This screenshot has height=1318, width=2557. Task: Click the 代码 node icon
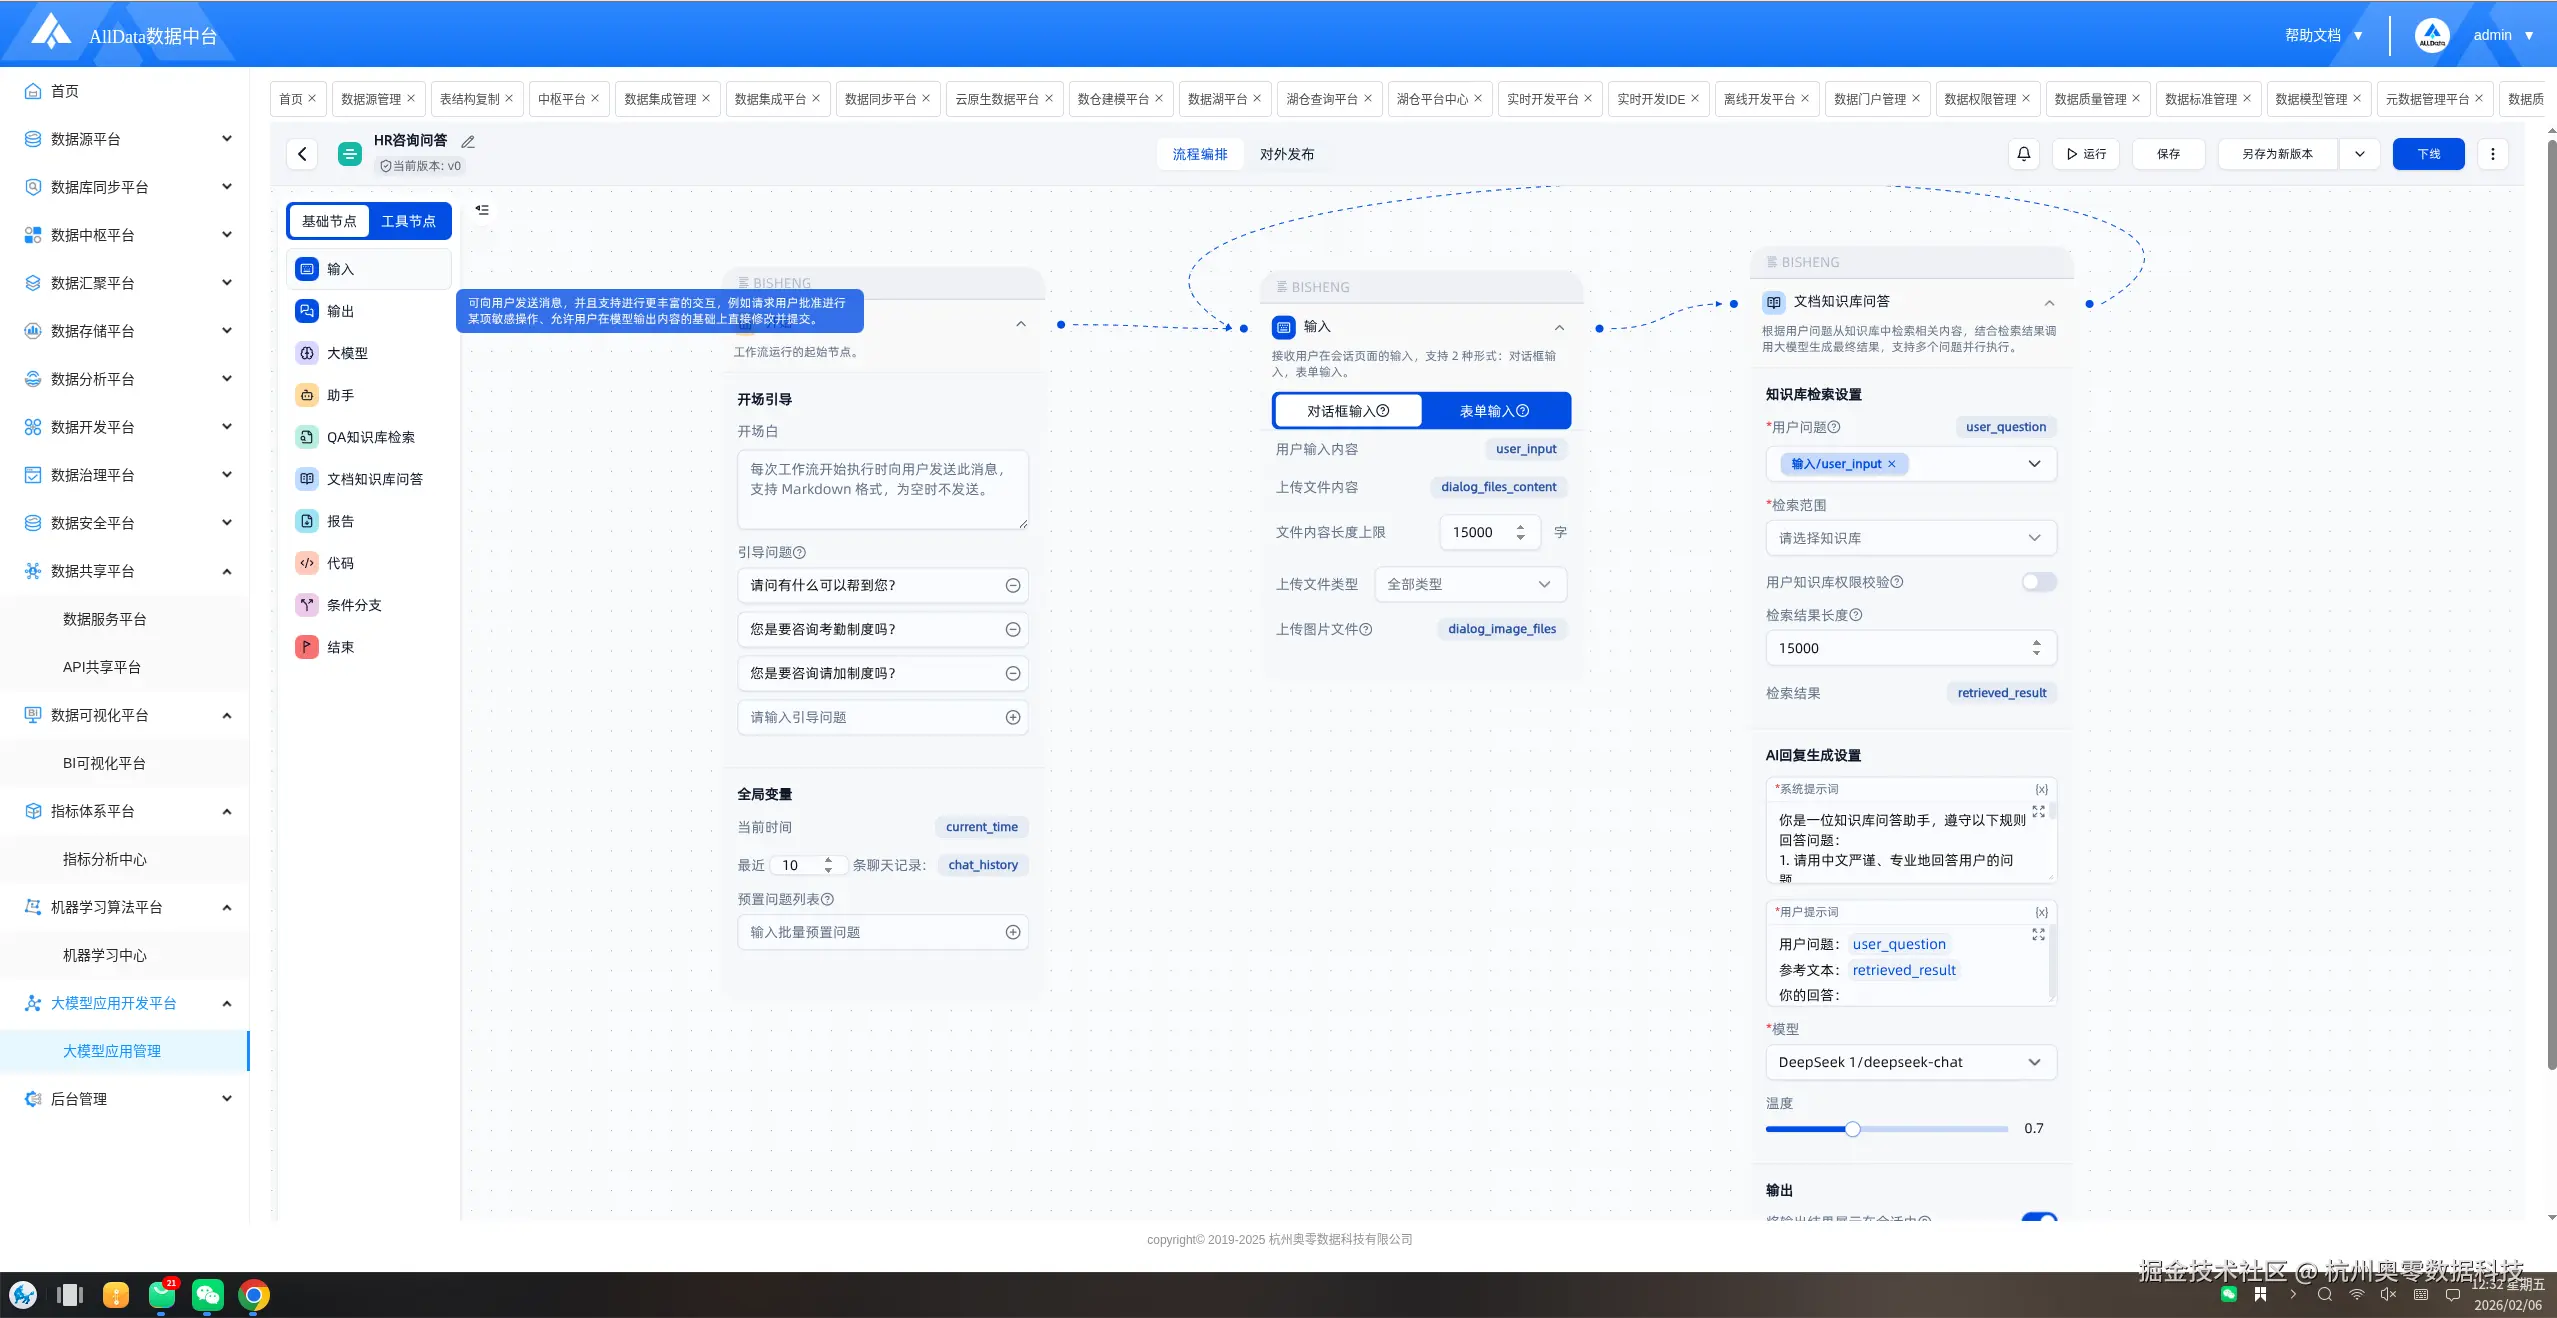point(307,563)
